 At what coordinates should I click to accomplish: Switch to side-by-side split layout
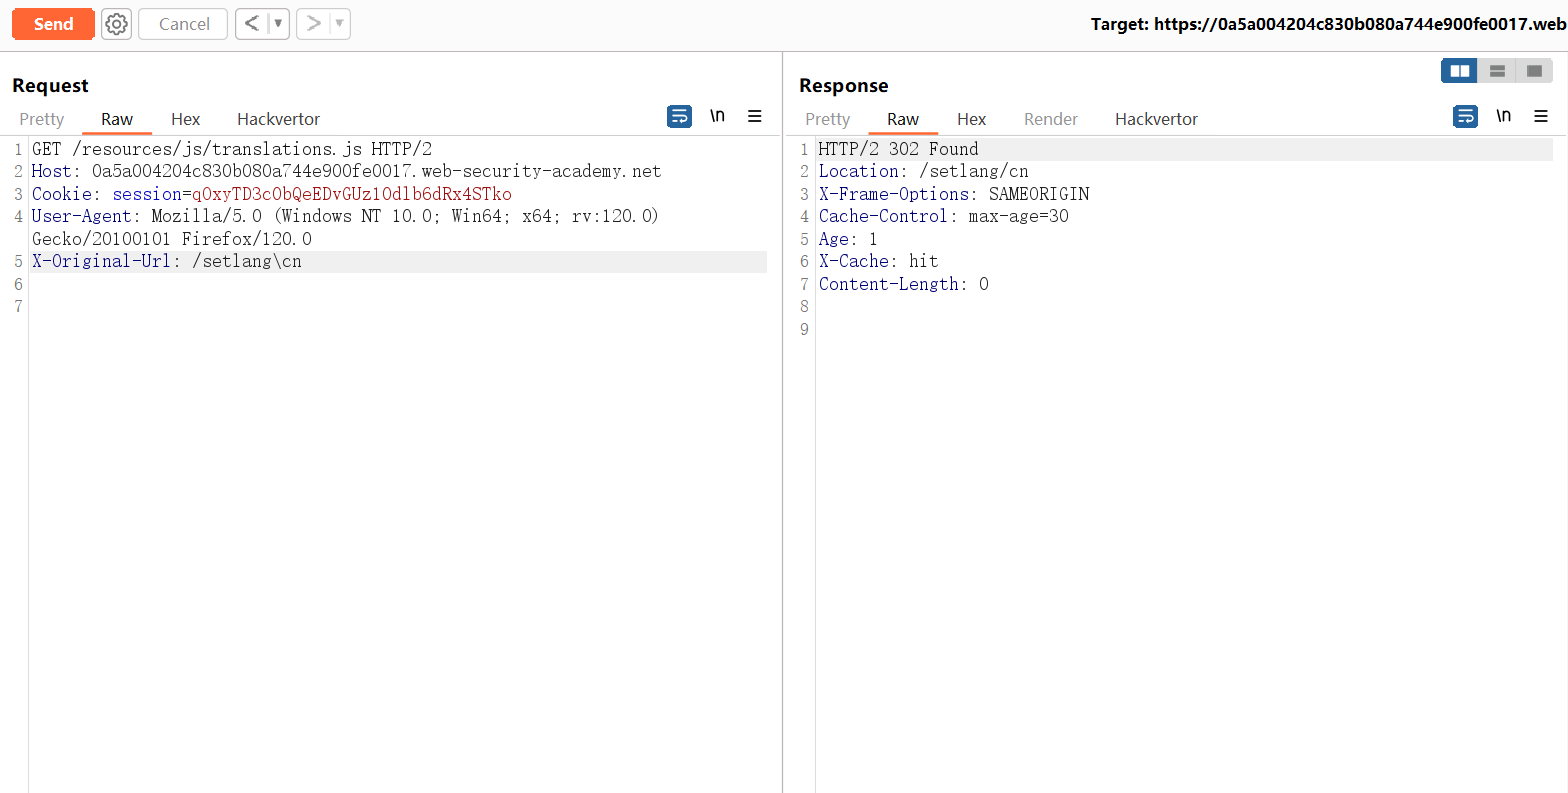tap(1460, 71)
